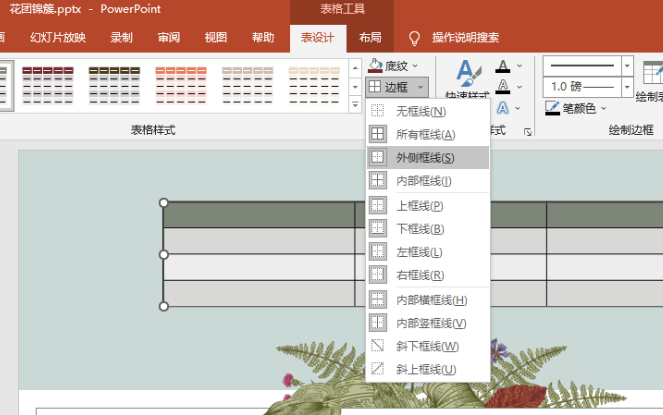Select 无框线 (No Border) option

click(420, 111)
